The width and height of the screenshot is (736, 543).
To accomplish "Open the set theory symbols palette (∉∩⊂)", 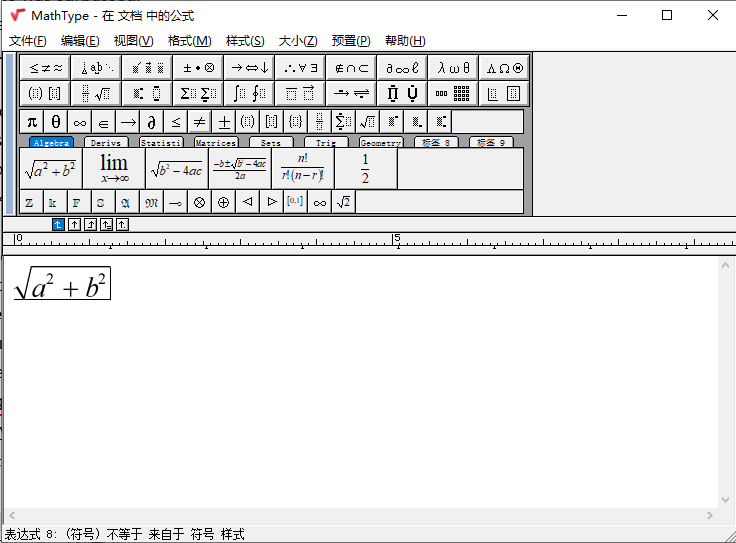I will [352, 68].
